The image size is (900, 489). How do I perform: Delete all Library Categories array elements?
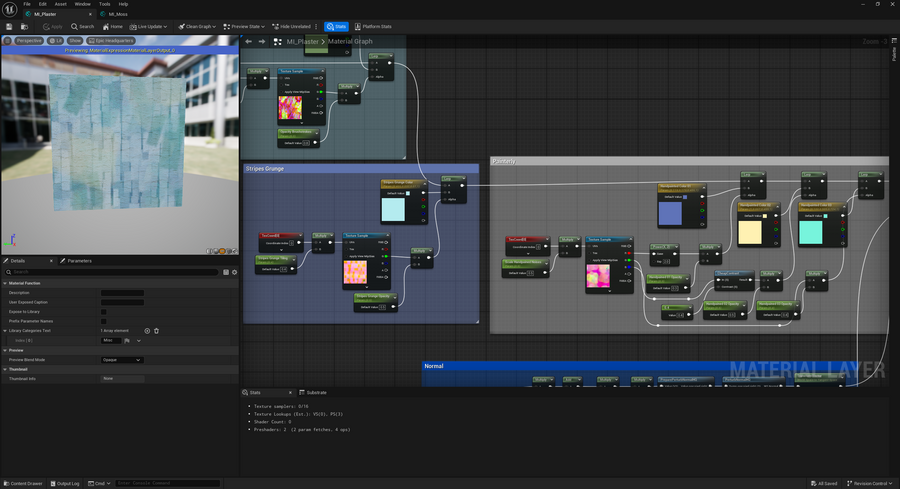[x=156, y=330]
